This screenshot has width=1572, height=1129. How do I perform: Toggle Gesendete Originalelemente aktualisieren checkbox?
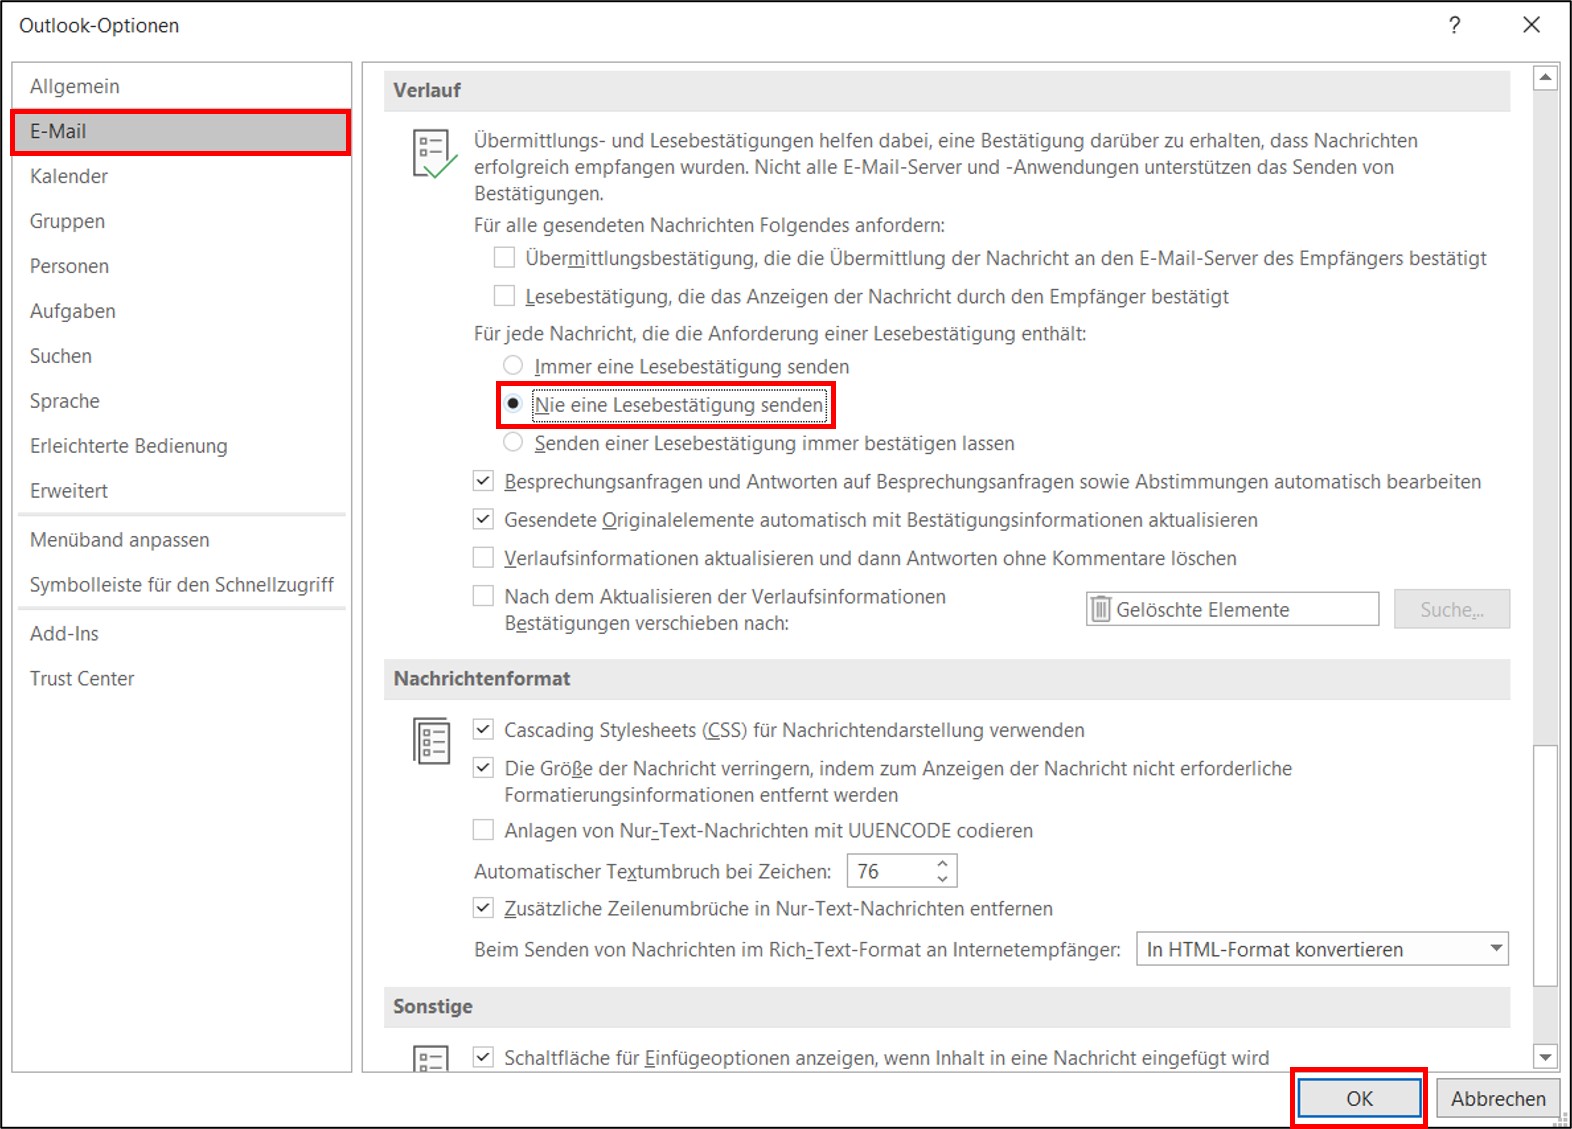pos(483,519)
